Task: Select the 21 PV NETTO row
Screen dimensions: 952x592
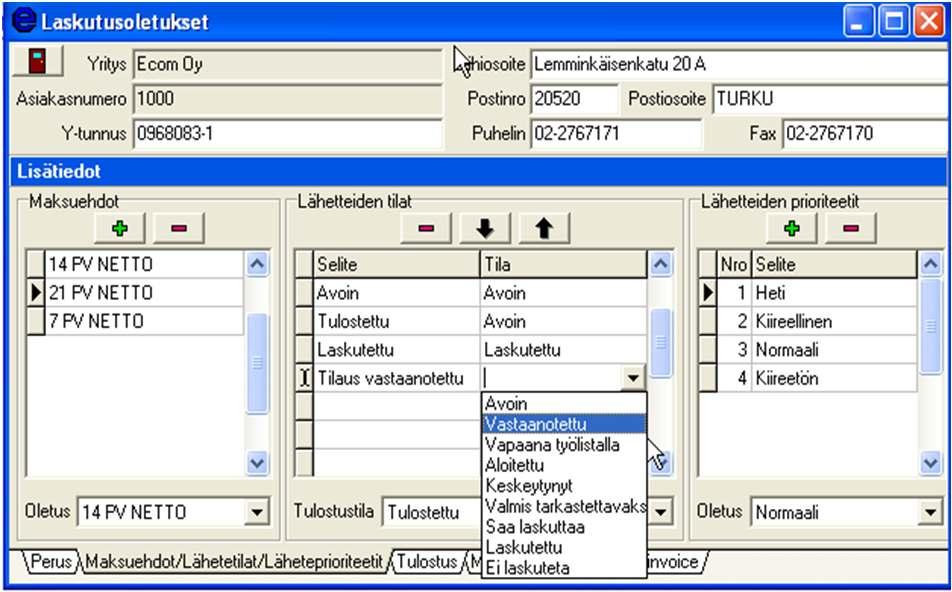Action: [144, 293]
